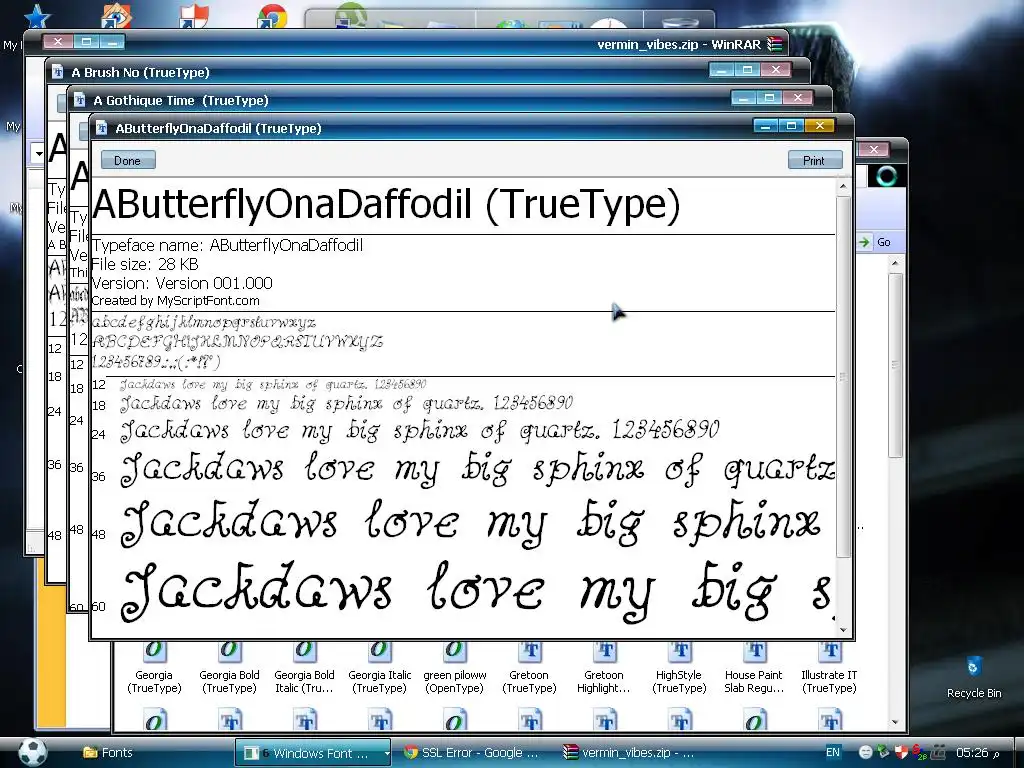
Task: Click the File size: 28 KB text
Action: pyautogui.click(x=144, y=264)
